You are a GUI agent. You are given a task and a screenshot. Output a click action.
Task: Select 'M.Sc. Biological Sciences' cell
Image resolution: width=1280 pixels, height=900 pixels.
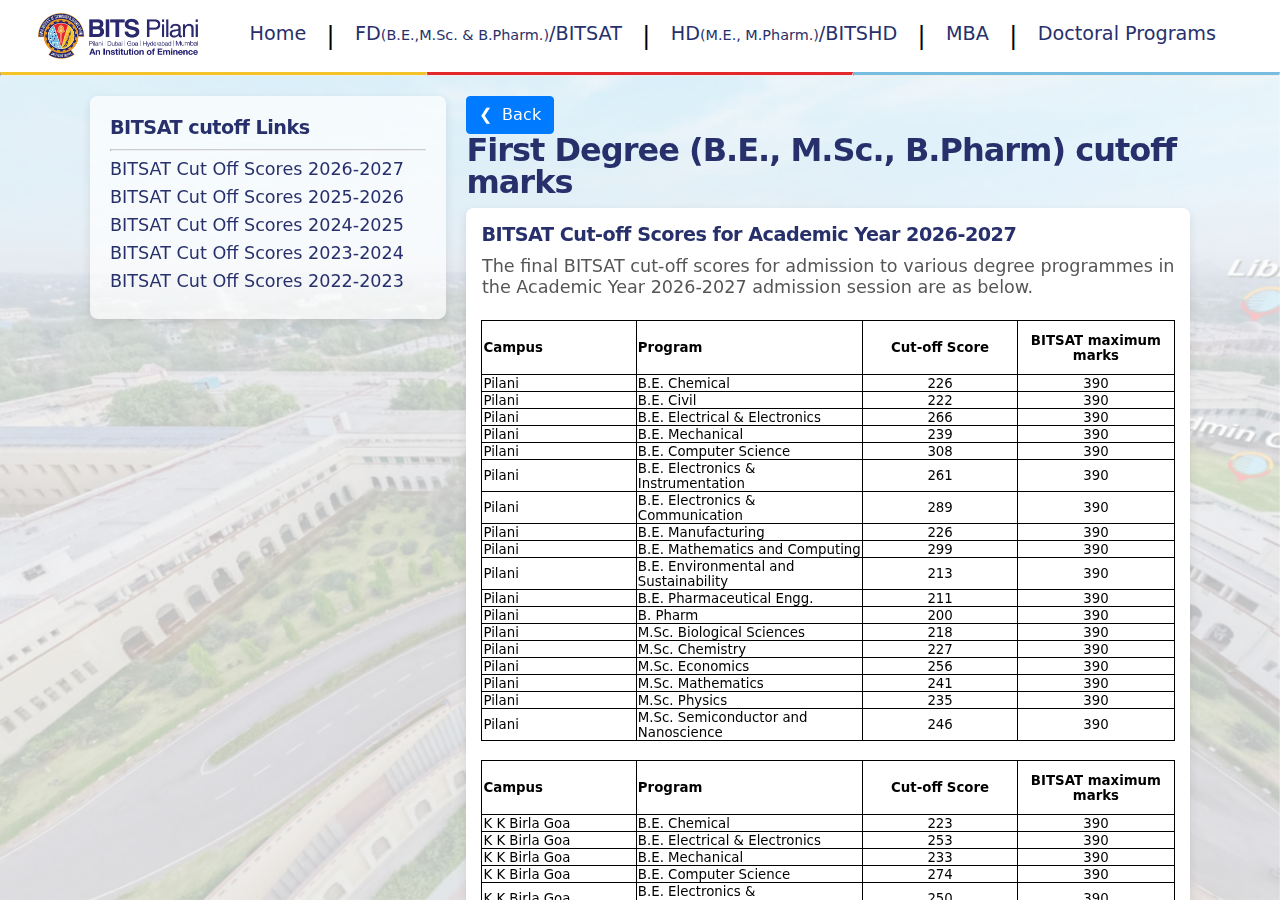click(749, 632)
